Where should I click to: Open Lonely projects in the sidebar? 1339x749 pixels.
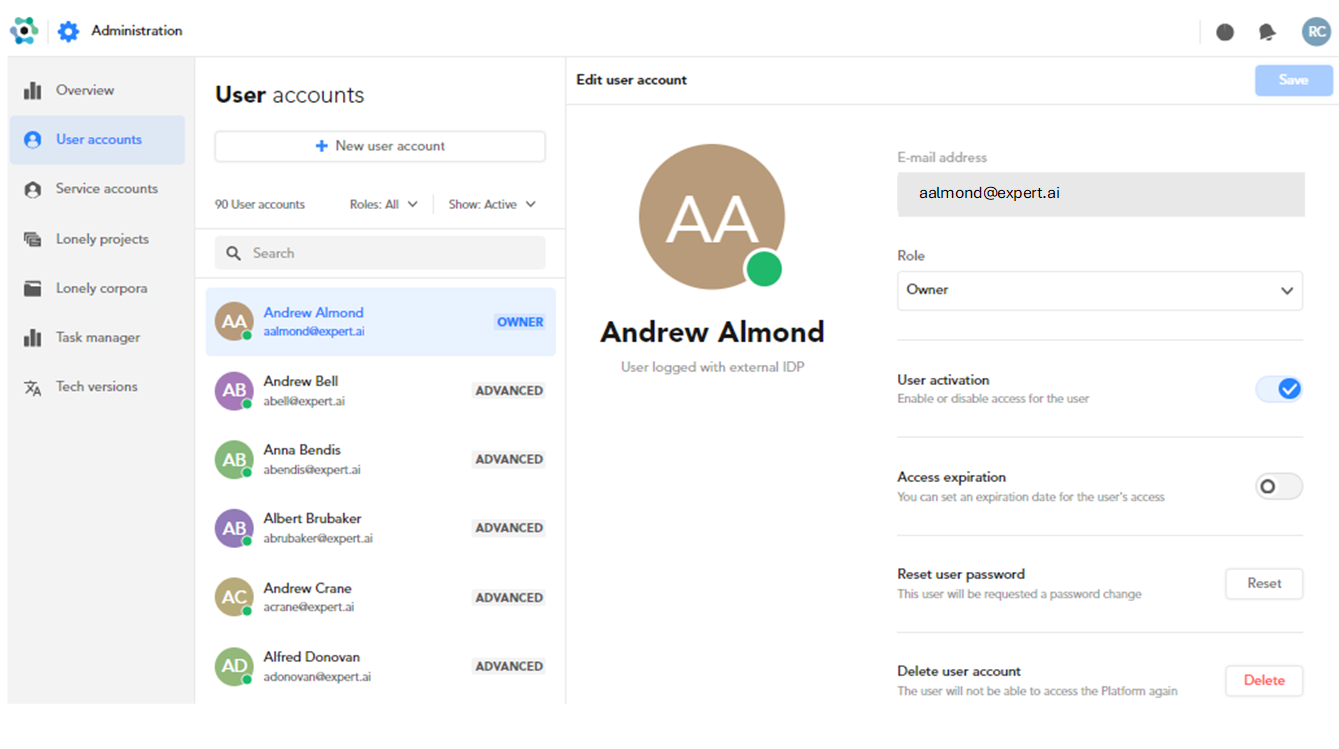(x=102, y=239)
